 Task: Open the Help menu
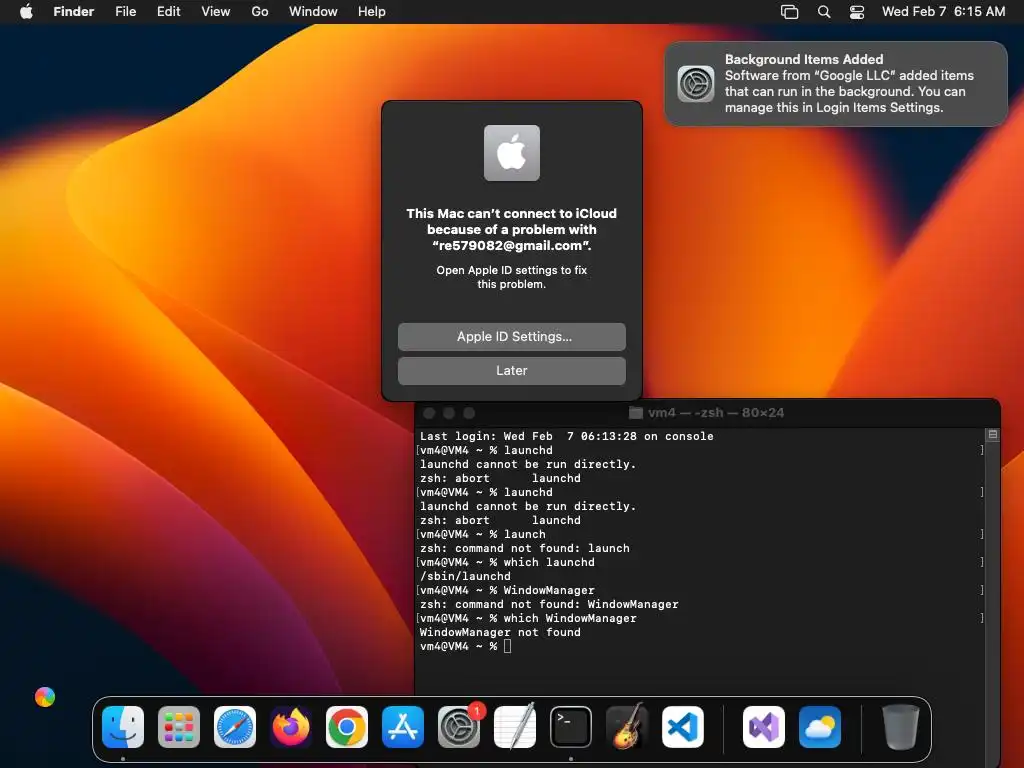tap(372, 12)
